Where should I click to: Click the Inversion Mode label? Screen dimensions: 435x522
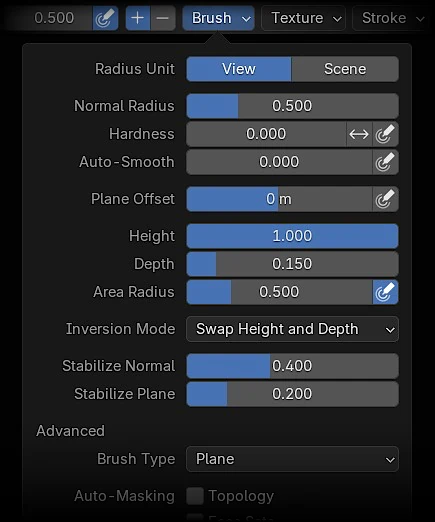[x=120, y=329]
